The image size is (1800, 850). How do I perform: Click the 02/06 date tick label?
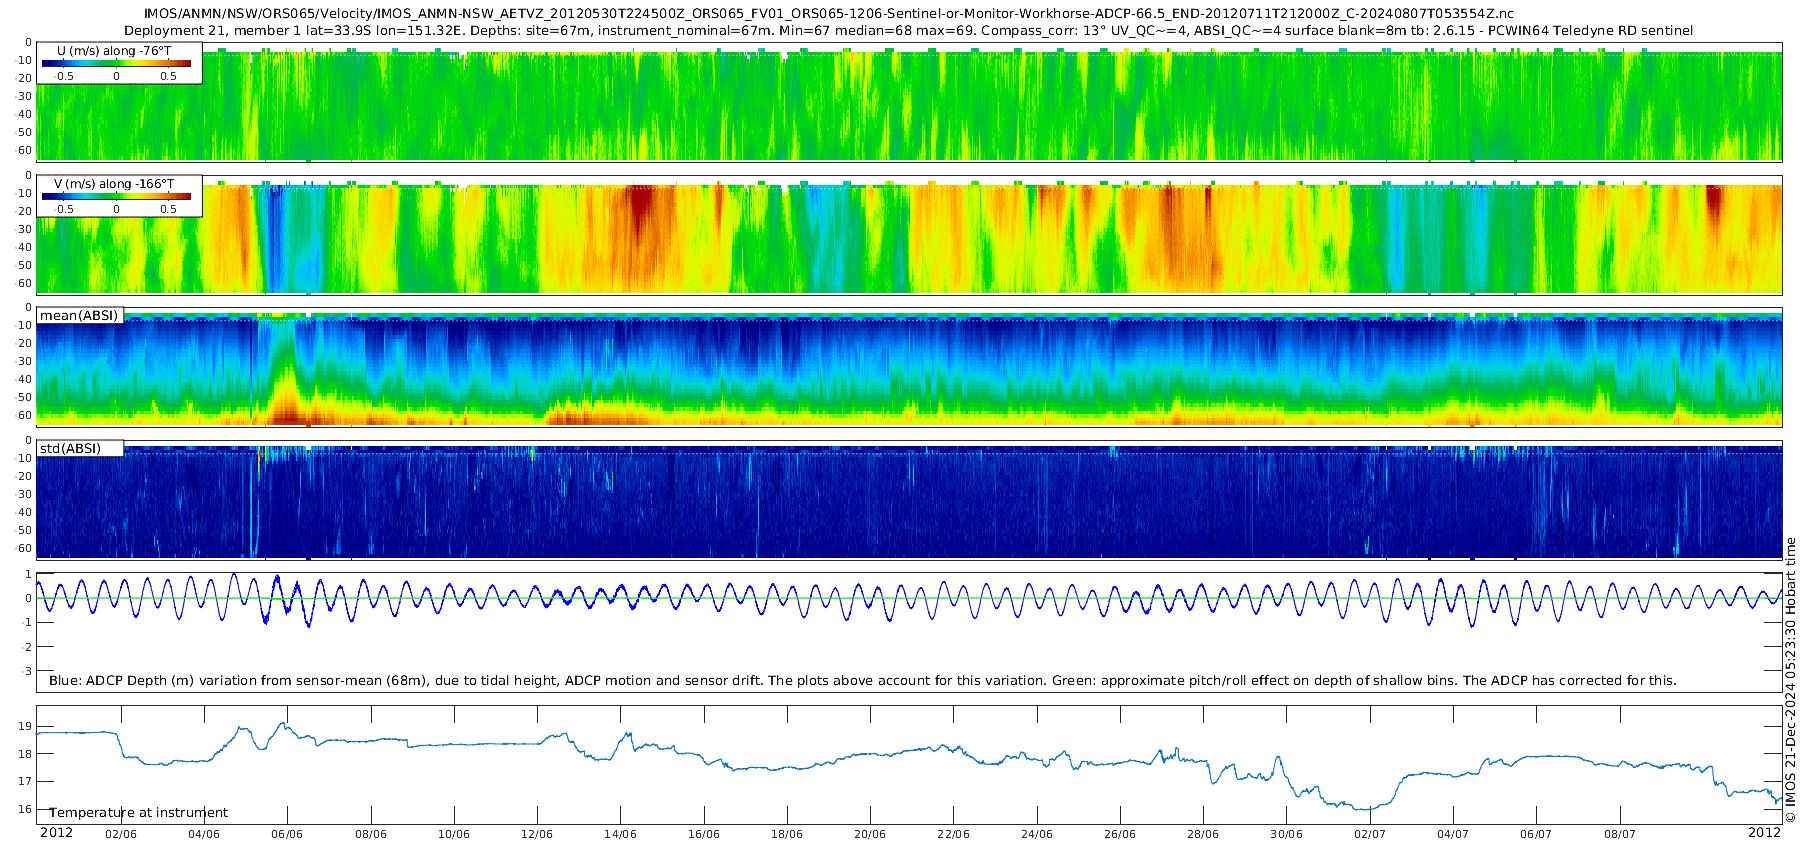[x=121, y=834]
